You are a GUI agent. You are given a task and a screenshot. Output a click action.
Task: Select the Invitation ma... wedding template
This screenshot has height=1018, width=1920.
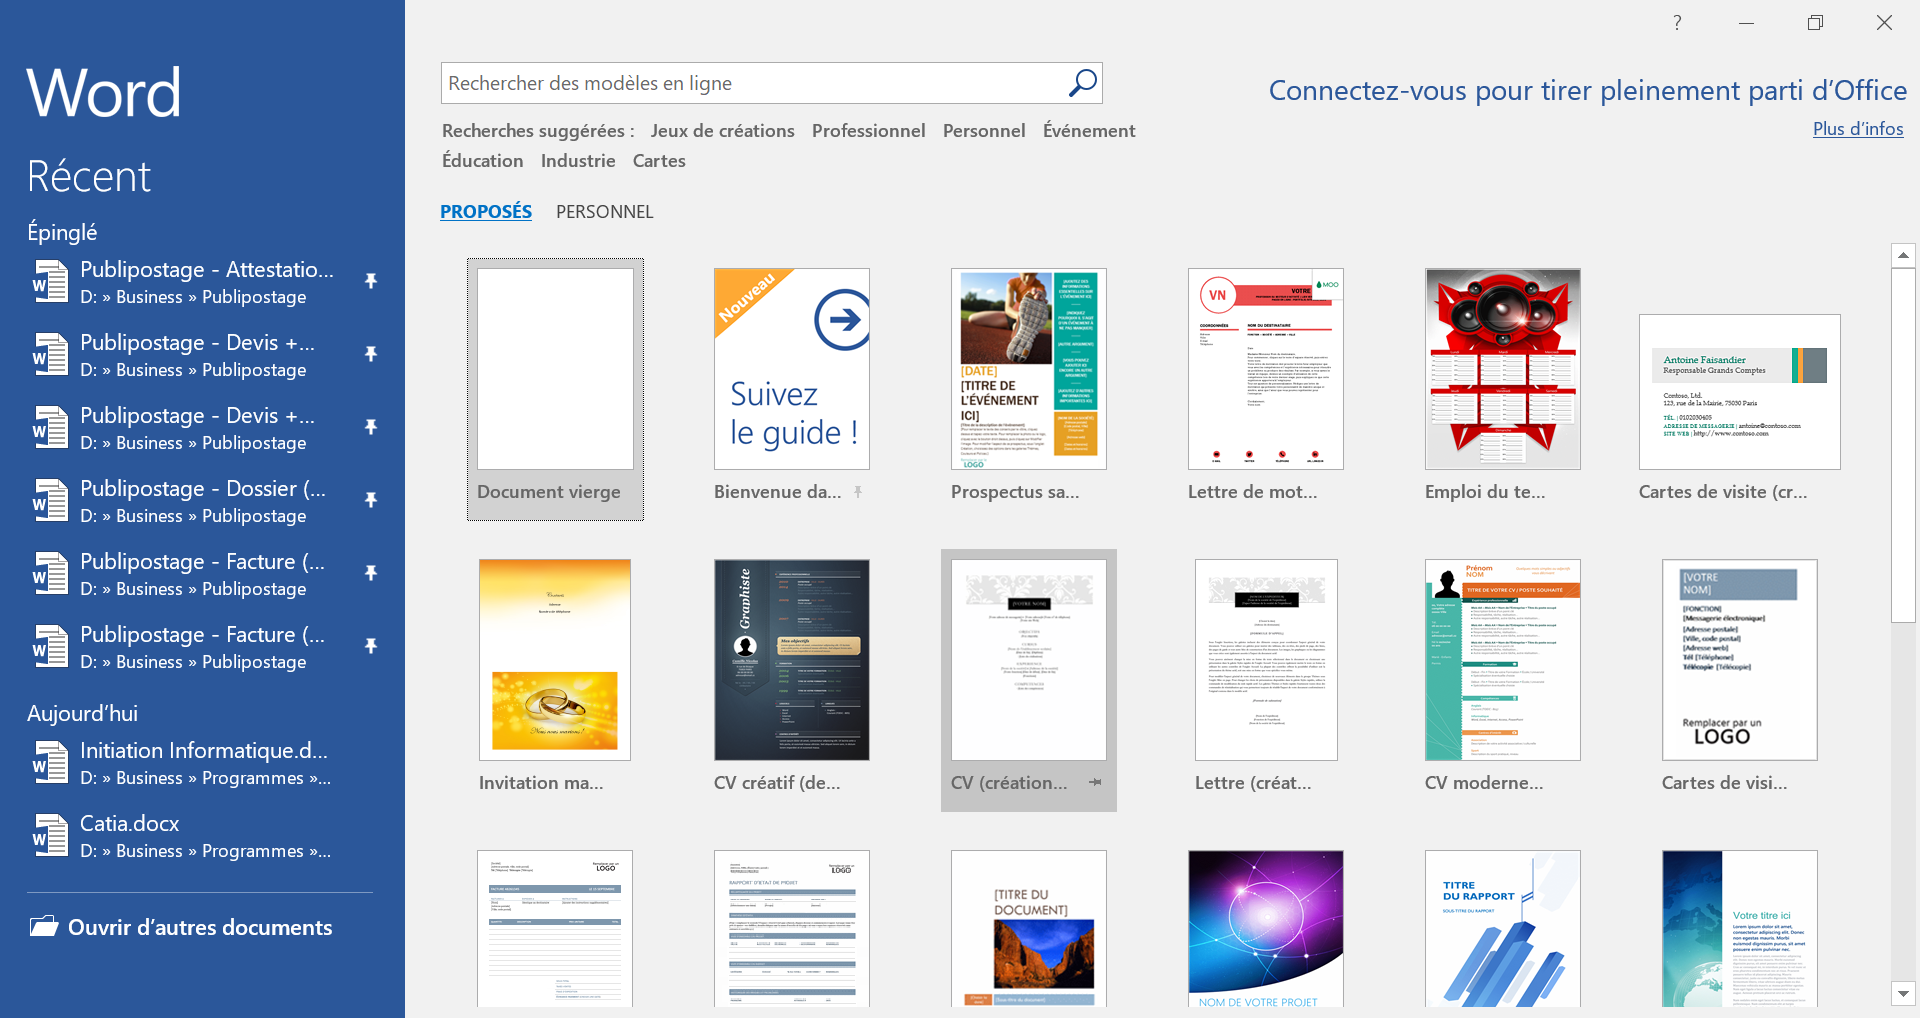555,660
